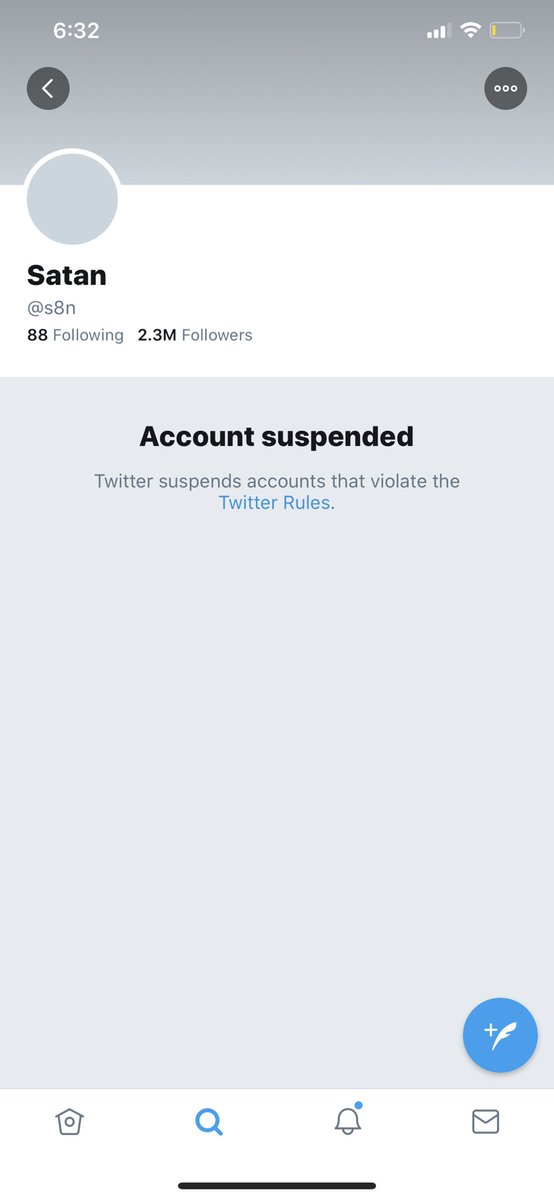The width and height of the screenshot is (554, 1200).
Task: Open the Messages envelope tab
Action: (x=485, y=1122)
